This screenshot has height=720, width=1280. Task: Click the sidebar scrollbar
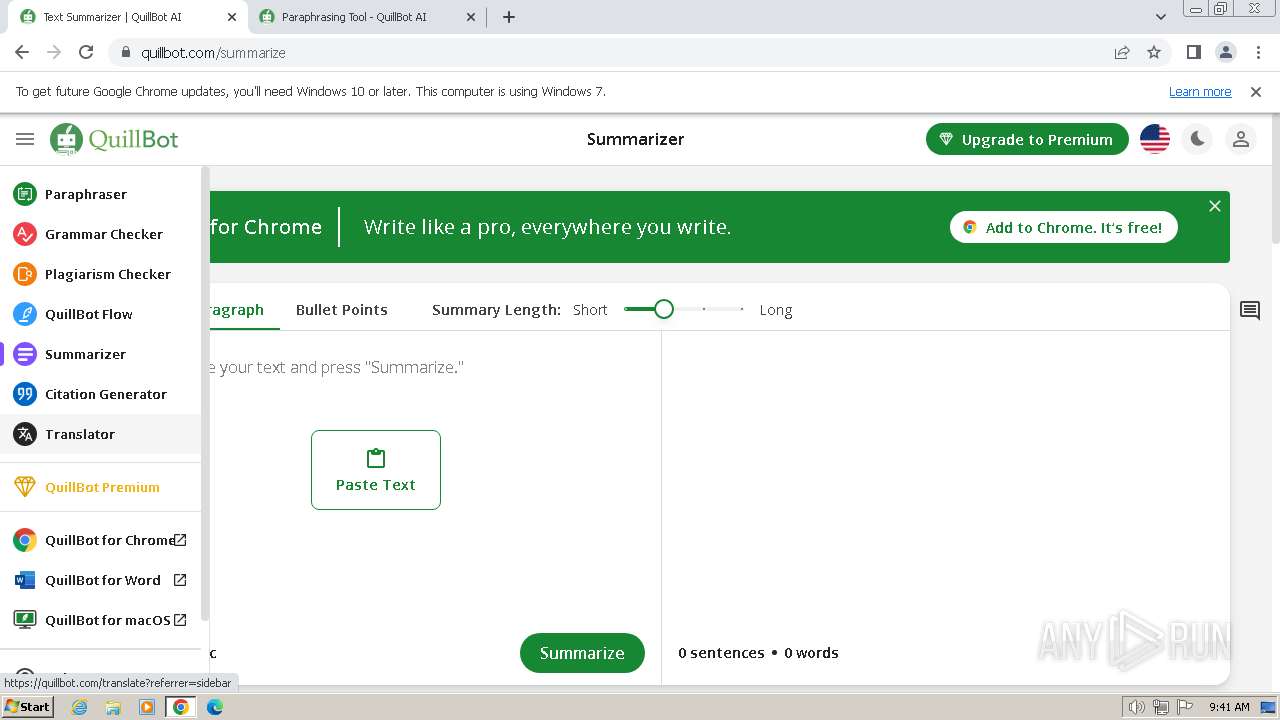coord(205,394)
